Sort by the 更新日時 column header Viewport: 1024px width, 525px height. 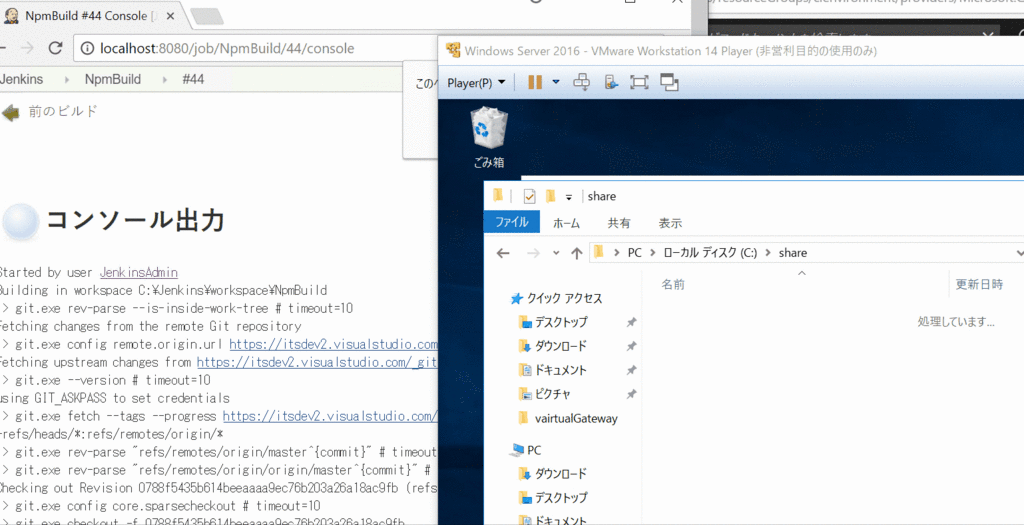point(979,285)
